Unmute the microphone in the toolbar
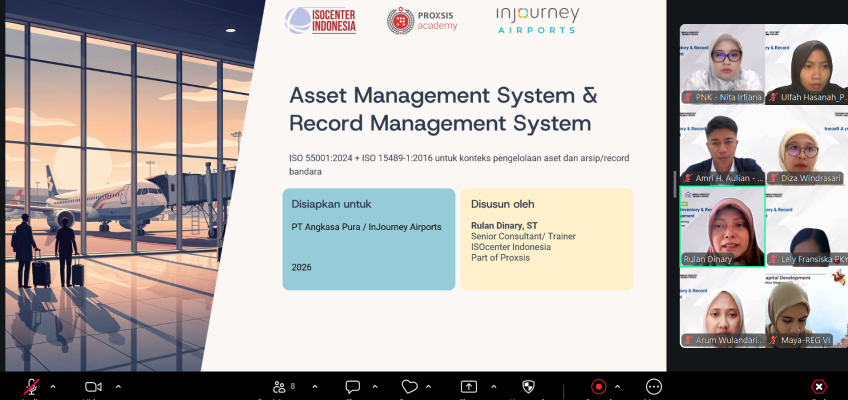This screenshot has width=848, height=400. pos(31,387)
